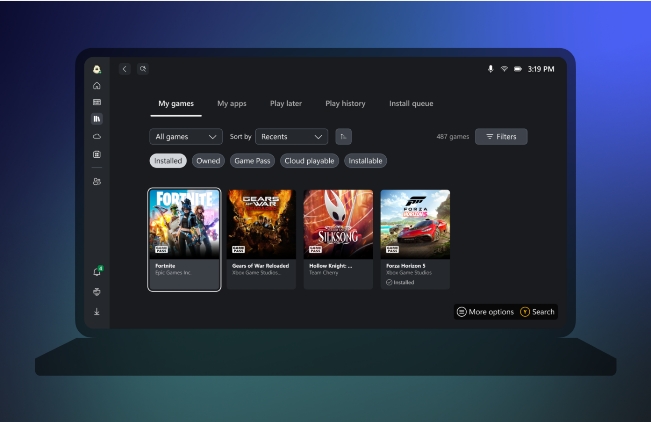Click the More options button
This screenshot has width=651, height=422.
point(485,312)
